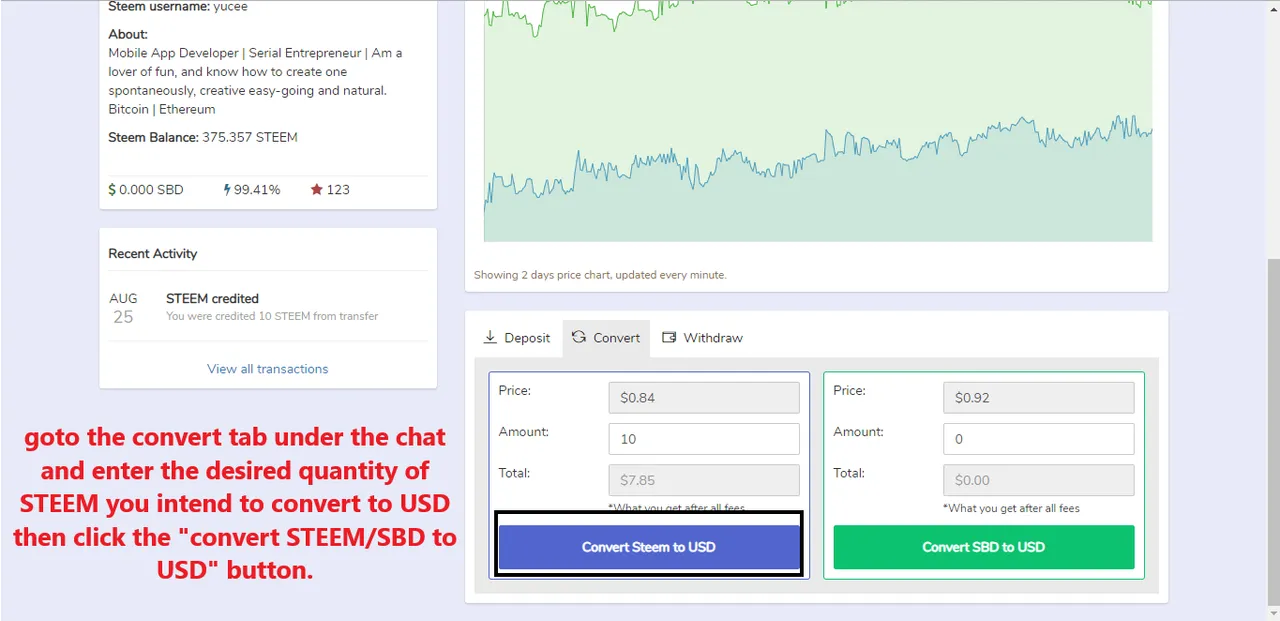The width and height of the screenshot is (1280, 621).
Task: Click the page's vertical scrollbar thumb
Action: pos(1272,432)
